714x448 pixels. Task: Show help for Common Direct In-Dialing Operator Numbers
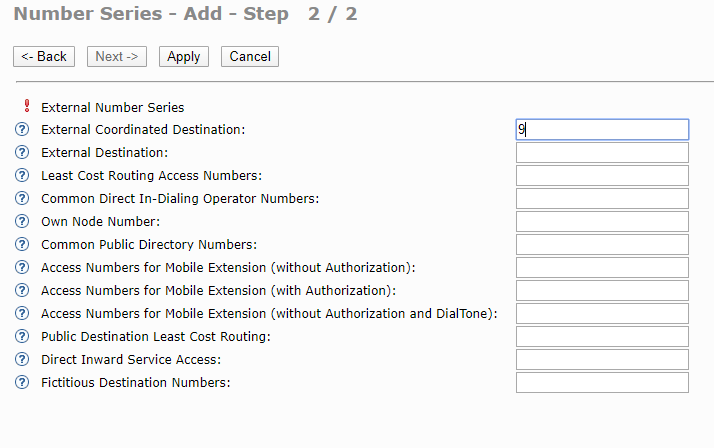point(23,199)
